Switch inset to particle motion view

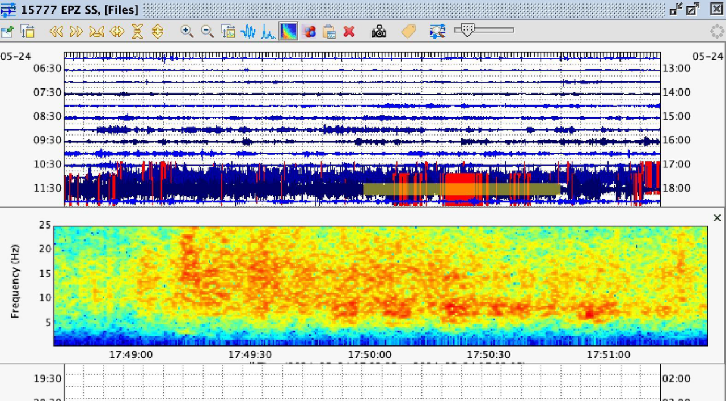(x=308, y=31)
